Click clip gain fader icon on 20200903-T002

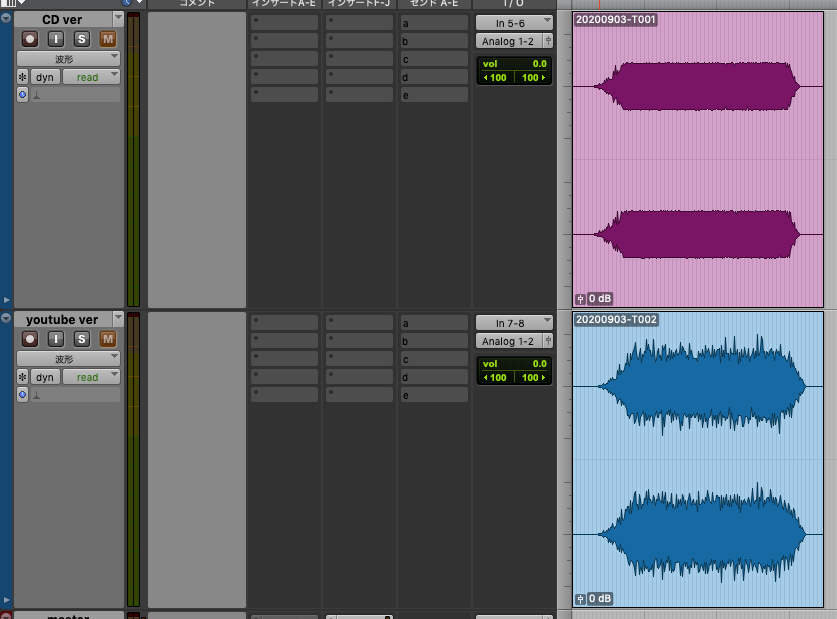[x=580, y=599]
